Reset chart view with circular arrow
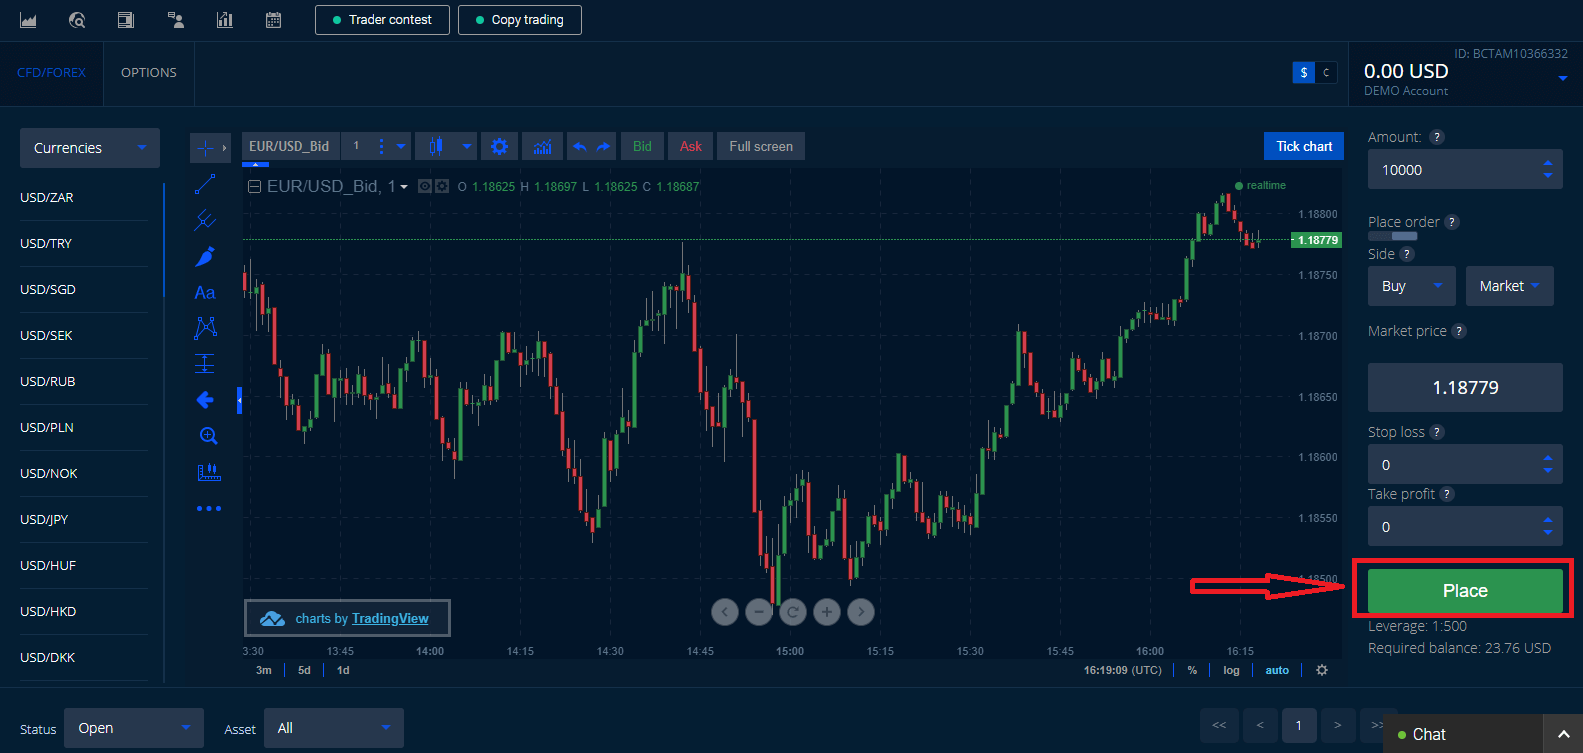The width and height of the screenshot is (1583, 753). coord(793,611)
